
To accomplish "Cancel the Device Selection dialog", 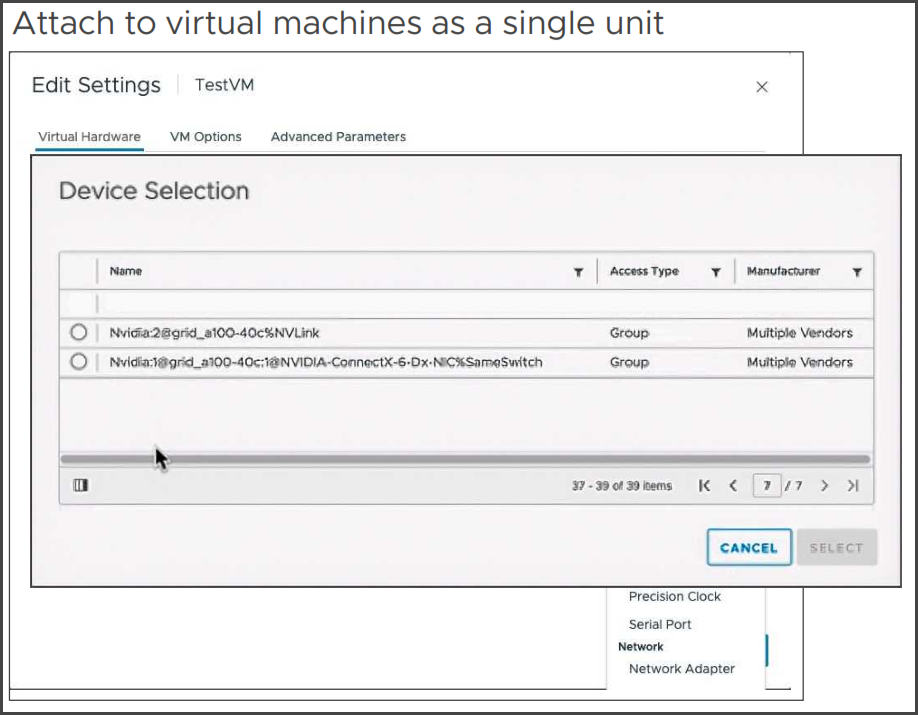I will coord(749,548).
